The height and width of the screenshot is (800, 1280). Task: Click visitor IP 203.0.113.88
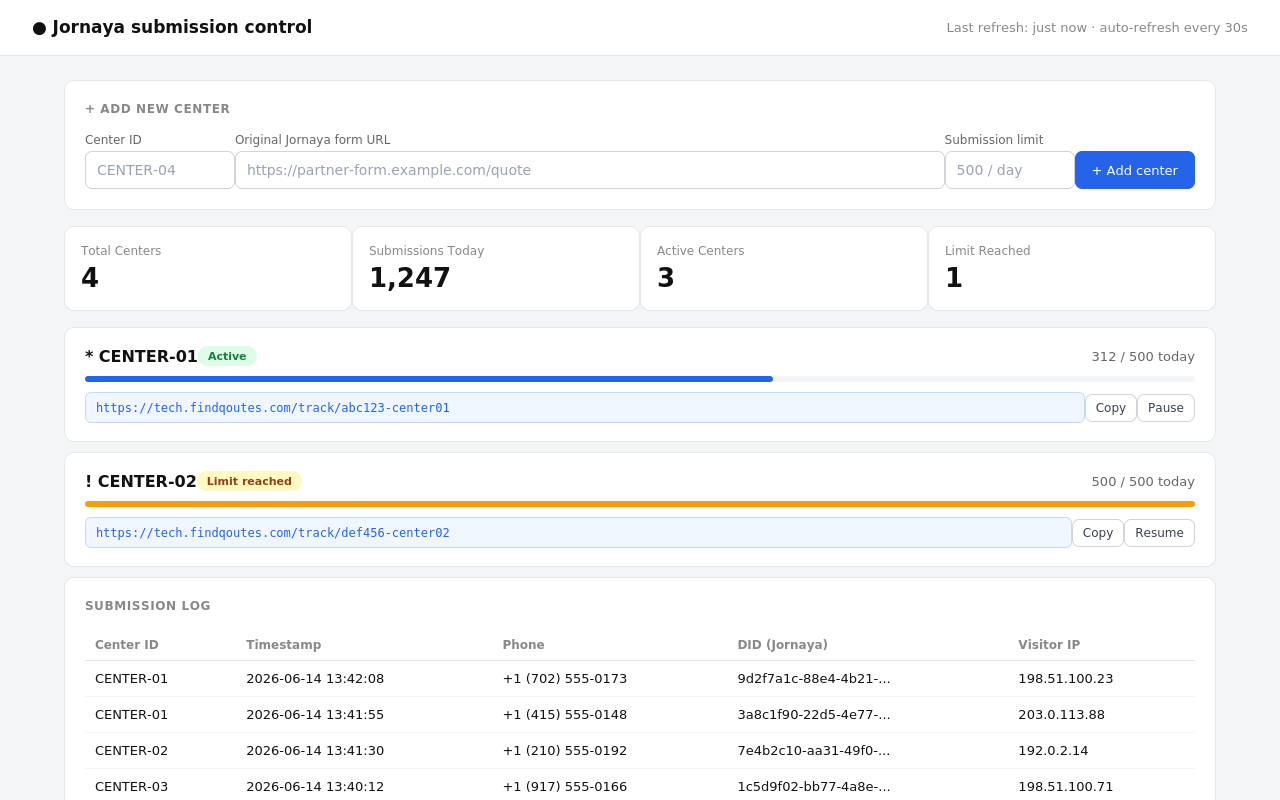click(1062, 714)
